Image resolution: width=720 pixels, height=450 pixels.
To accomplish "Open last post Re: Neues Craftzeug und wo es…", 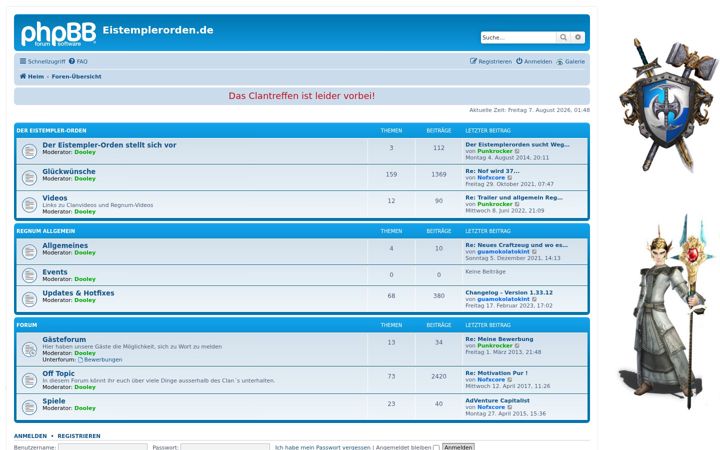I will click(x=517, y=245).
